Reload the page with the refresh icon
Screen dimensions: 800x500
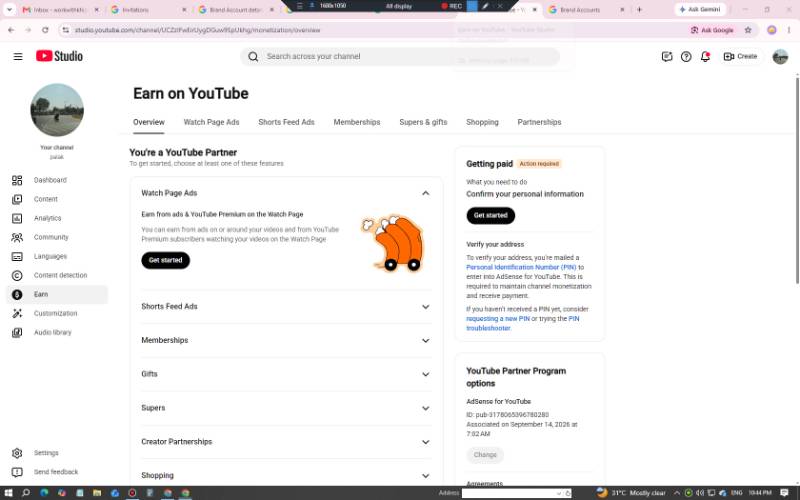click(45, 30)
